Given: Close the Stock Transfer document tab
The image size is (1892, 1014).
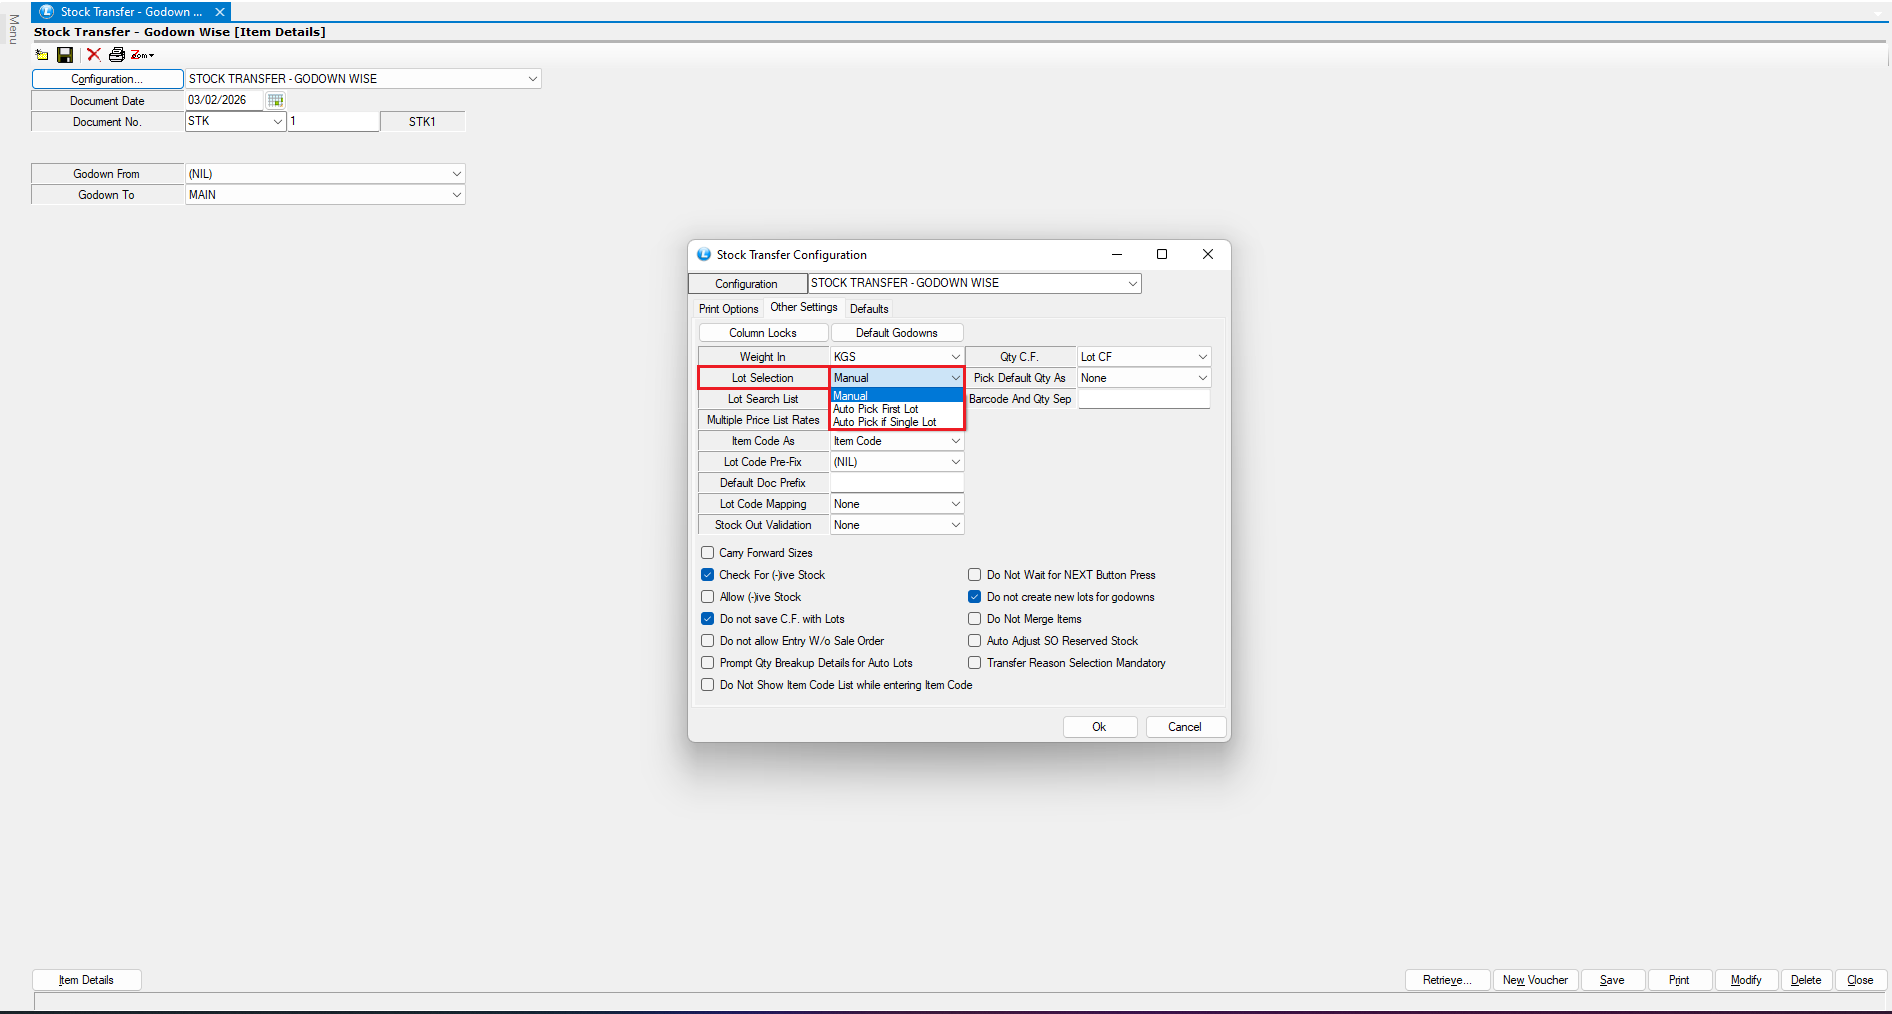Looking at the screenshot, I should point(220,12).
